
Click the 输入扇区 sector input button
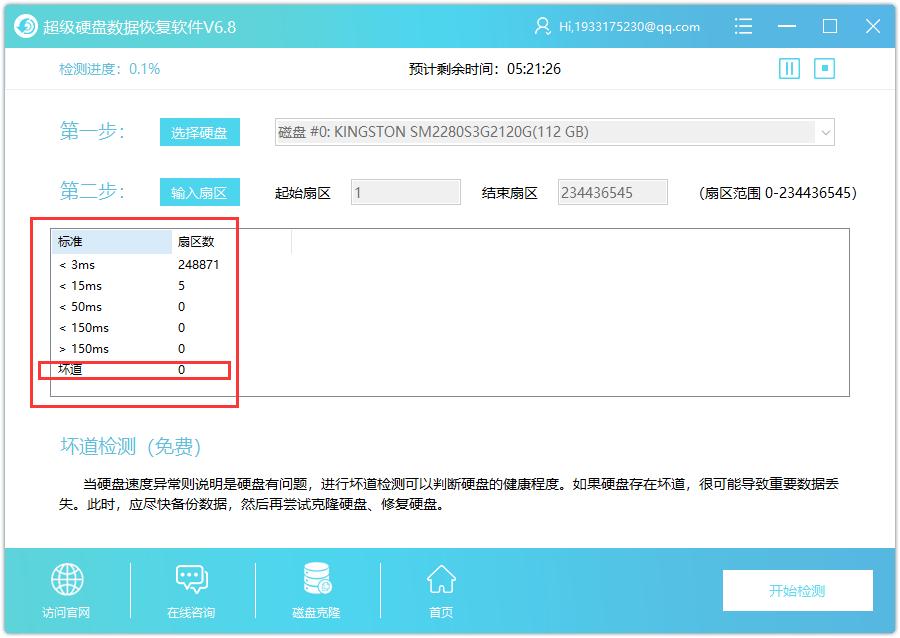pyautogui.click(x=199, y=192)
